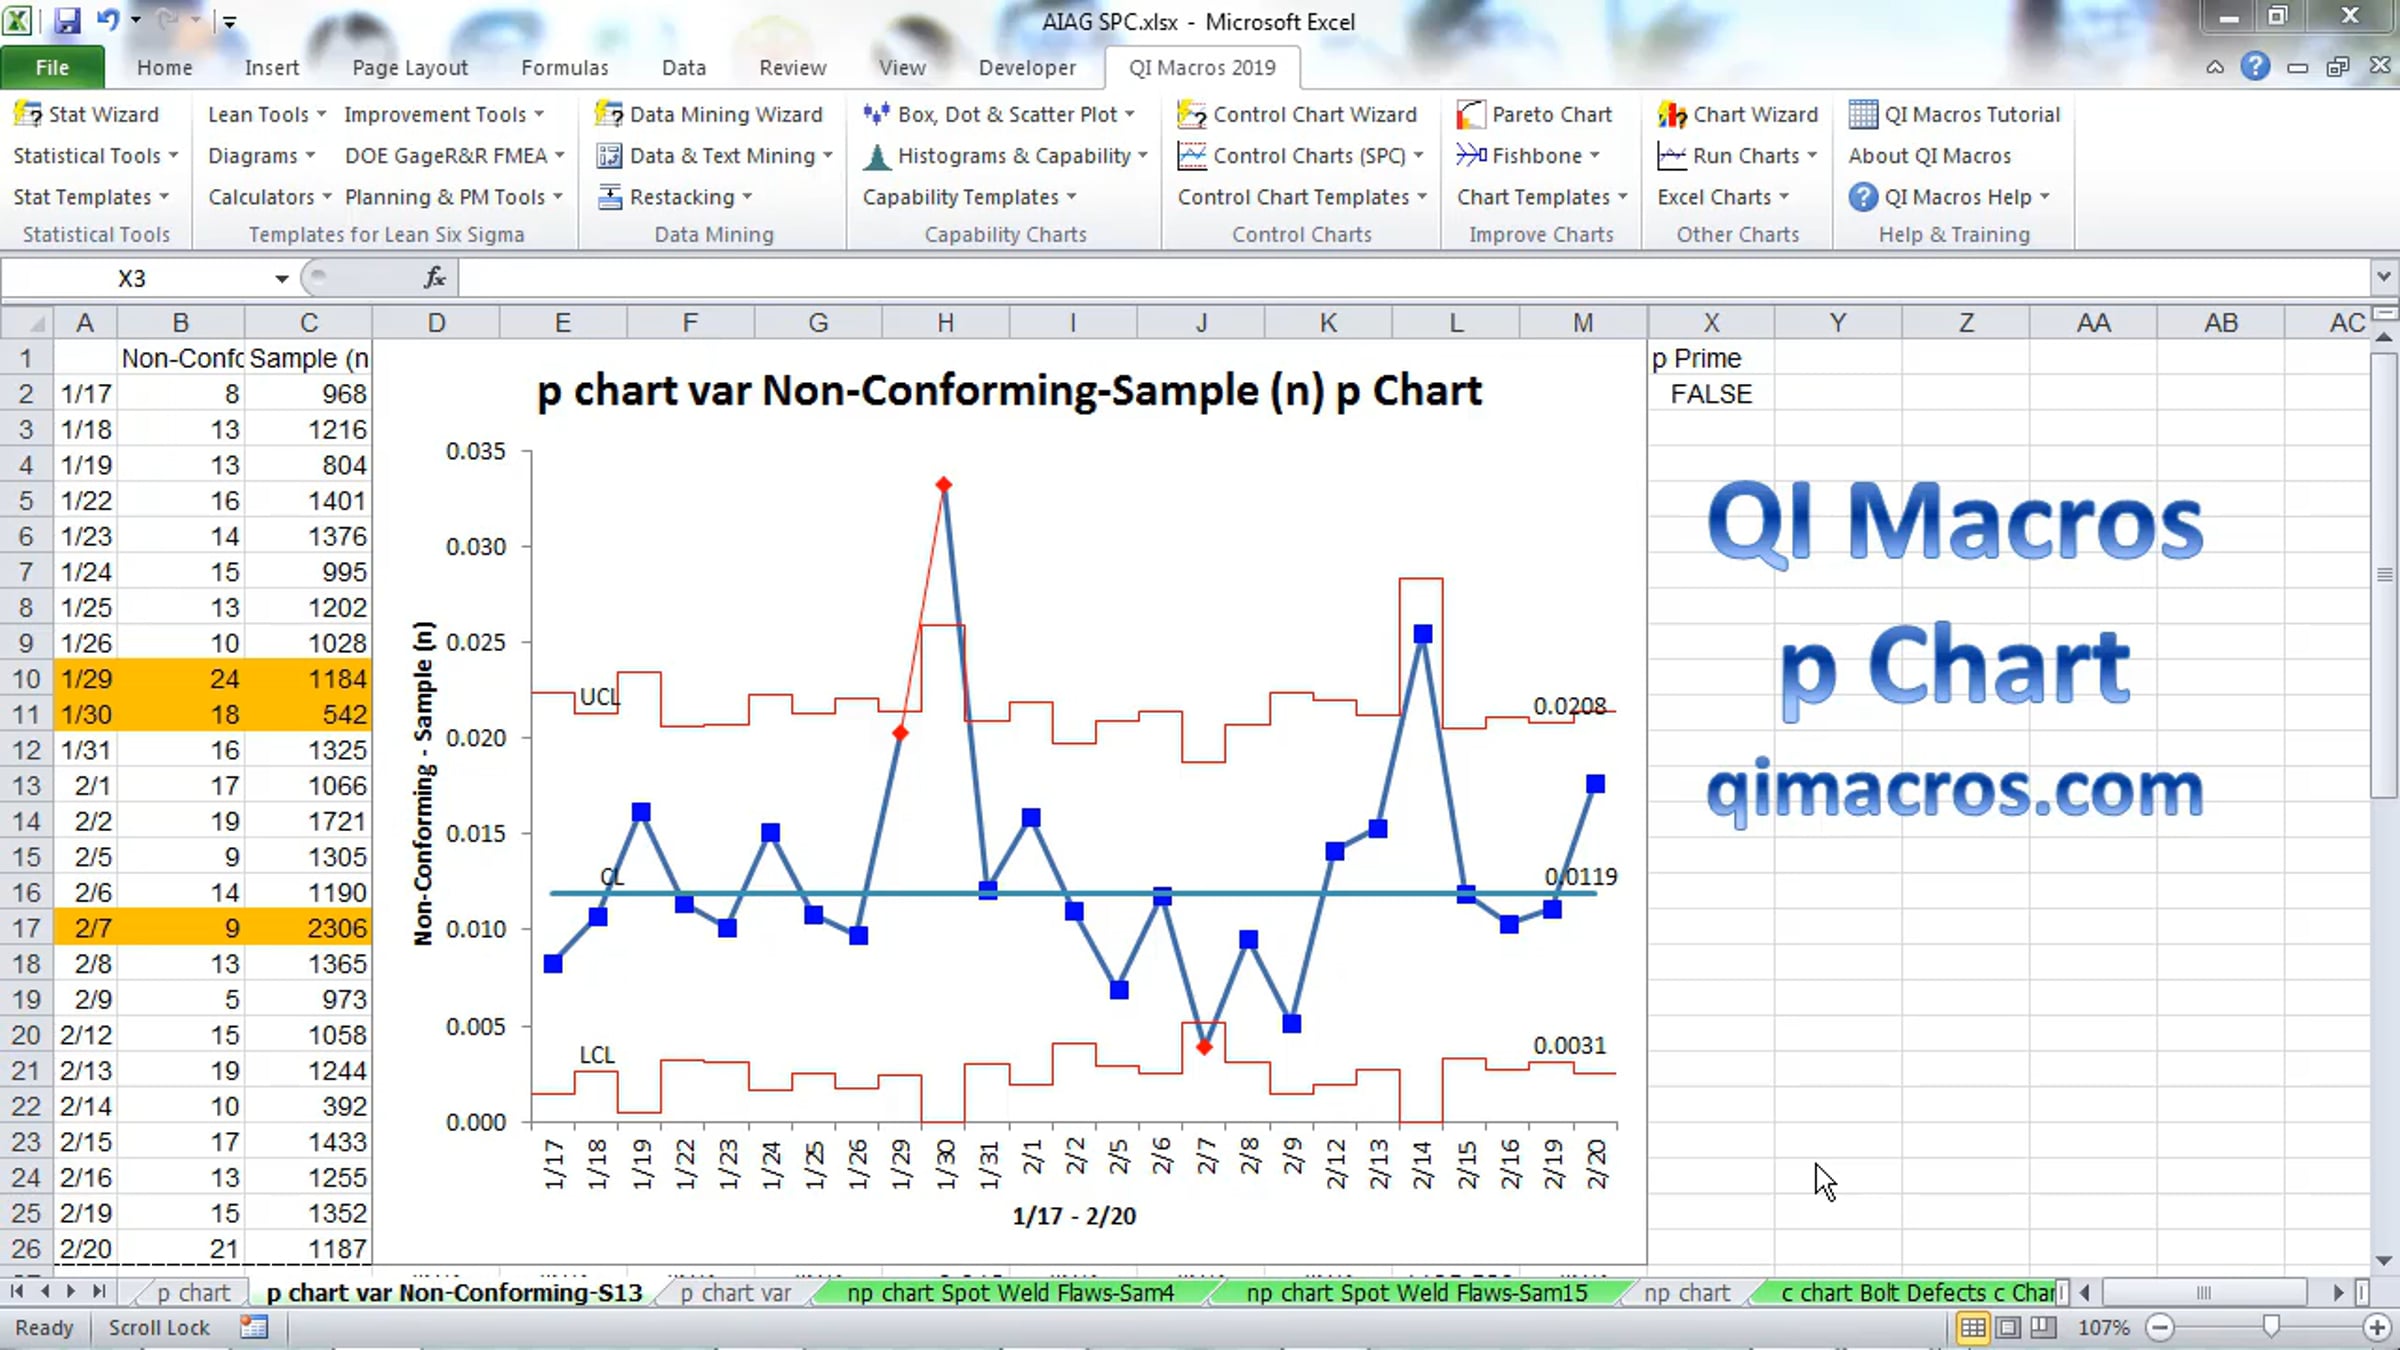Switch to Page Layout view in status bar

(x=2008, y=1327)
